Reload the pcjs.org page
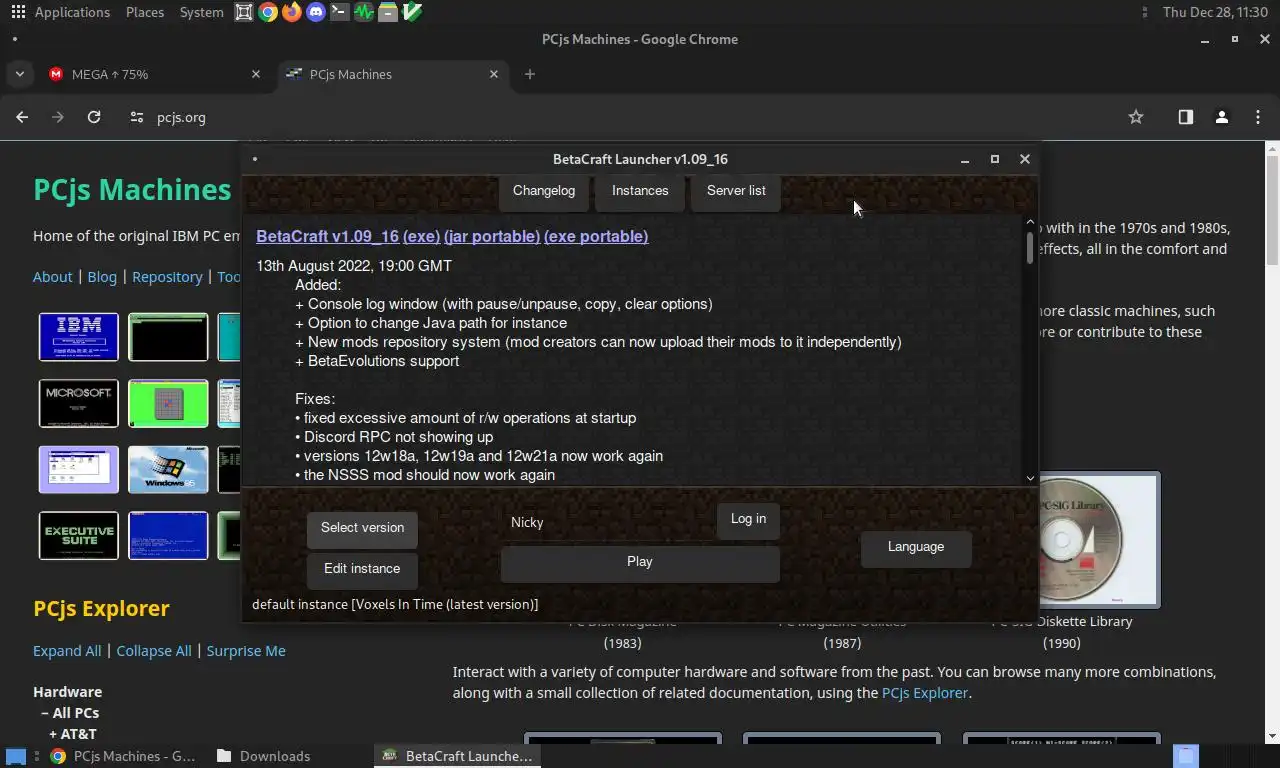Image resolution: width=1280 pixels, height=768 pixels. 94,117
